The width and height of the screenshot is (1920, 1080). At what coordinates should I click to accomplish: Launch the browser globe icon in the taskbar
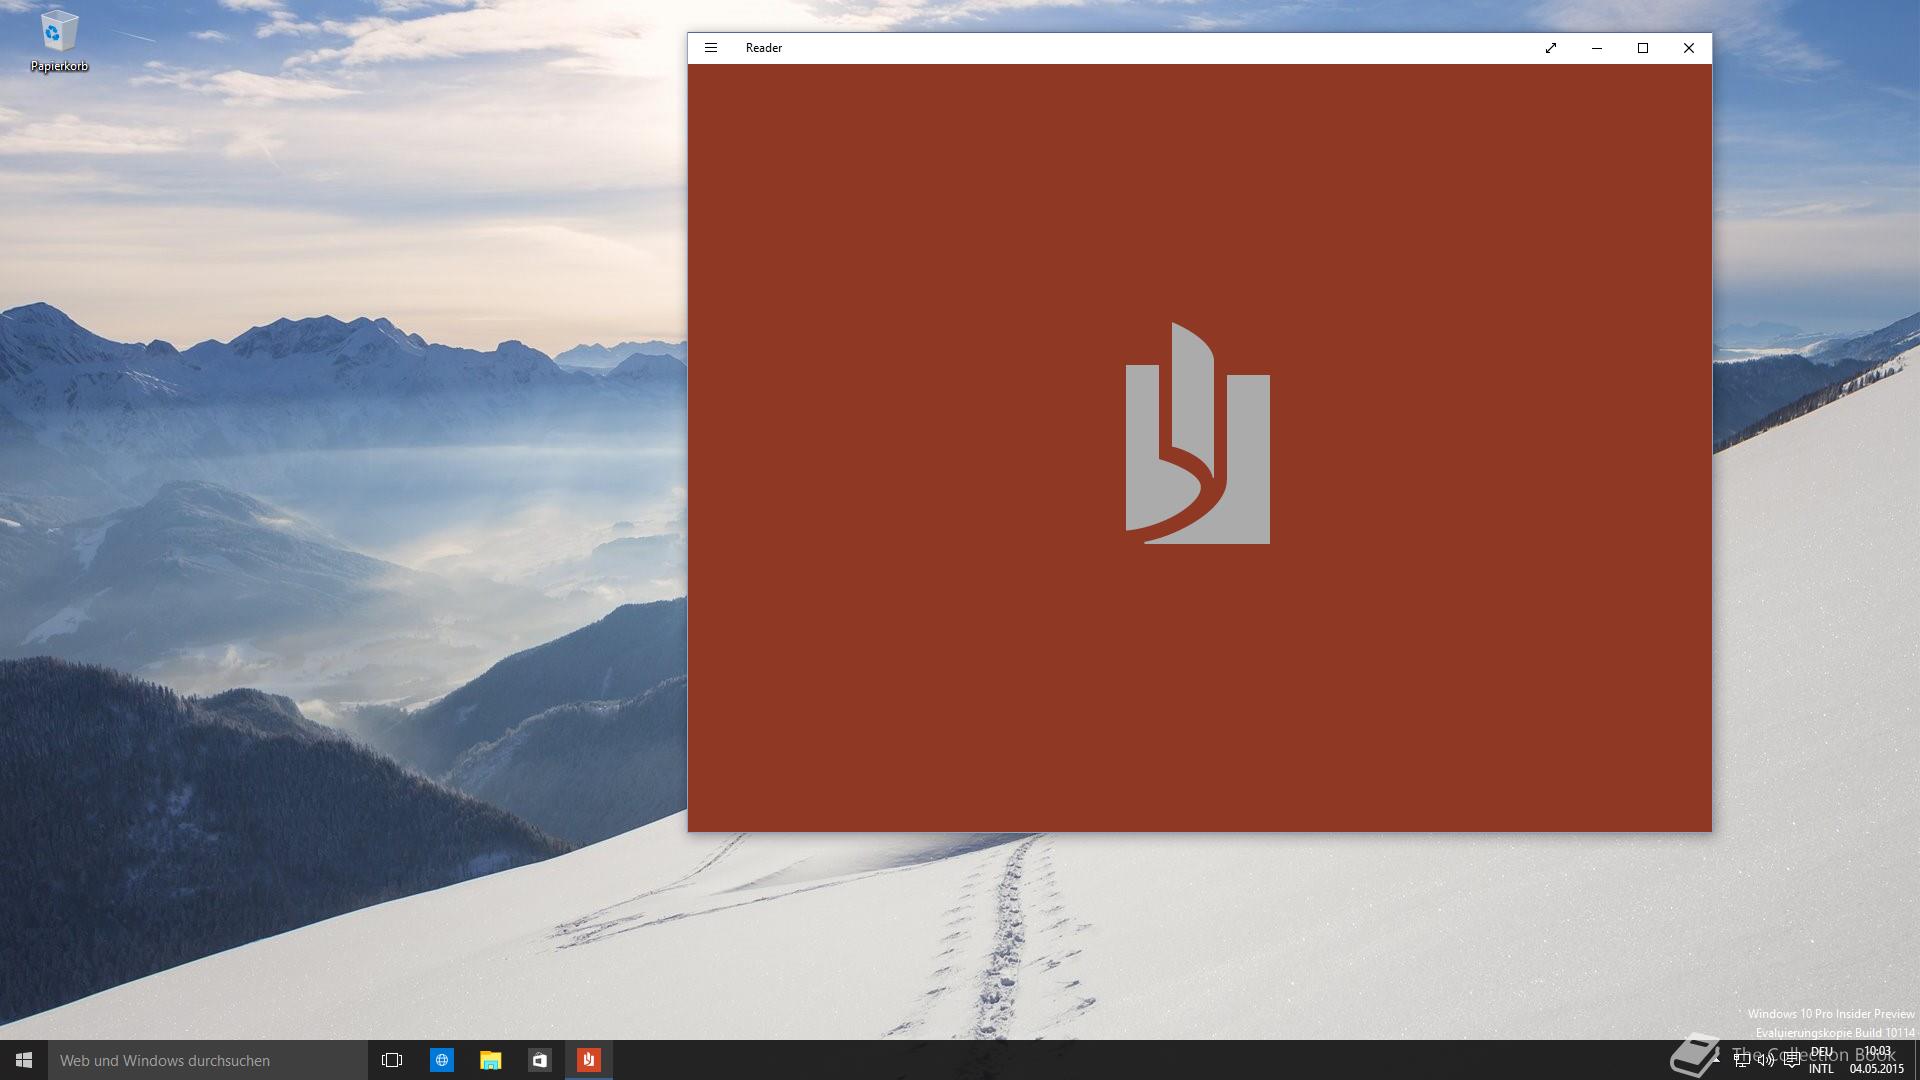(441, 1060)
